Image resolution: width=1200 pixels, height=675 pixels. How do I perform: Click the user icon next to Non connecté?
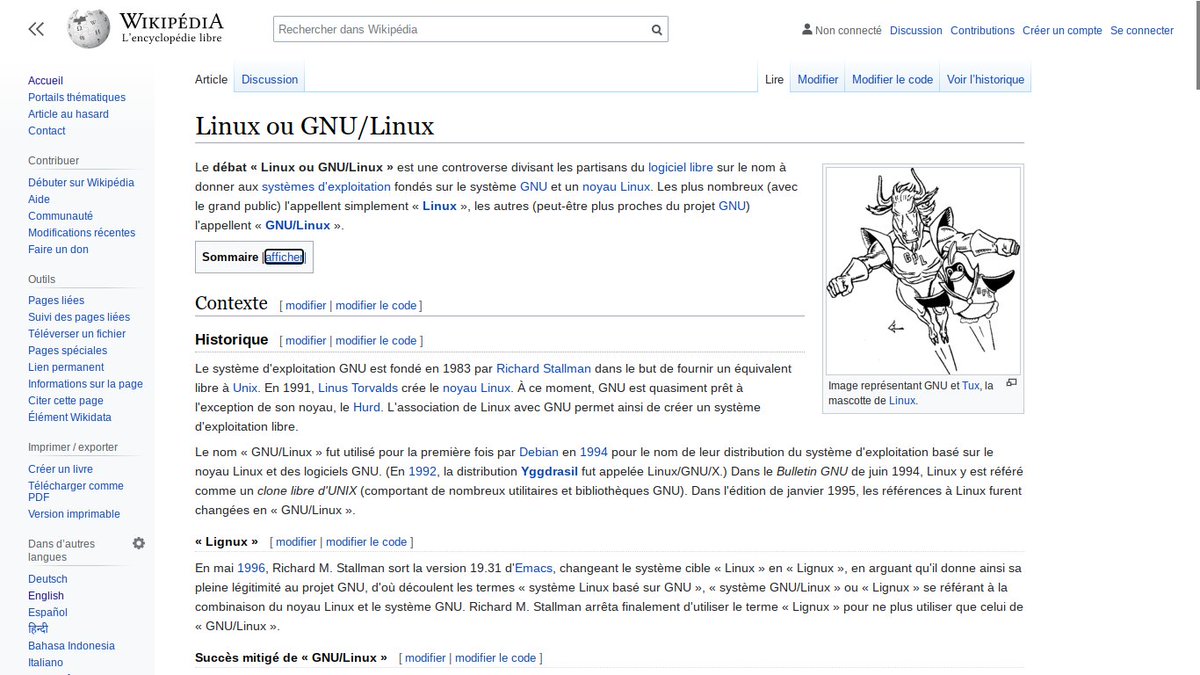(x=805, y=30)
